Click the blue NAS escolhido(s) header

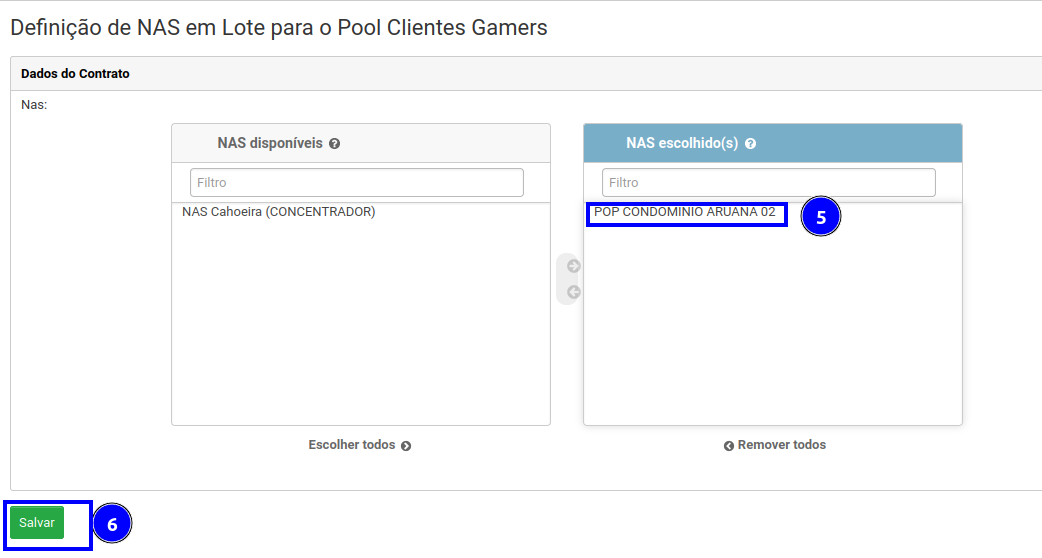682,143
